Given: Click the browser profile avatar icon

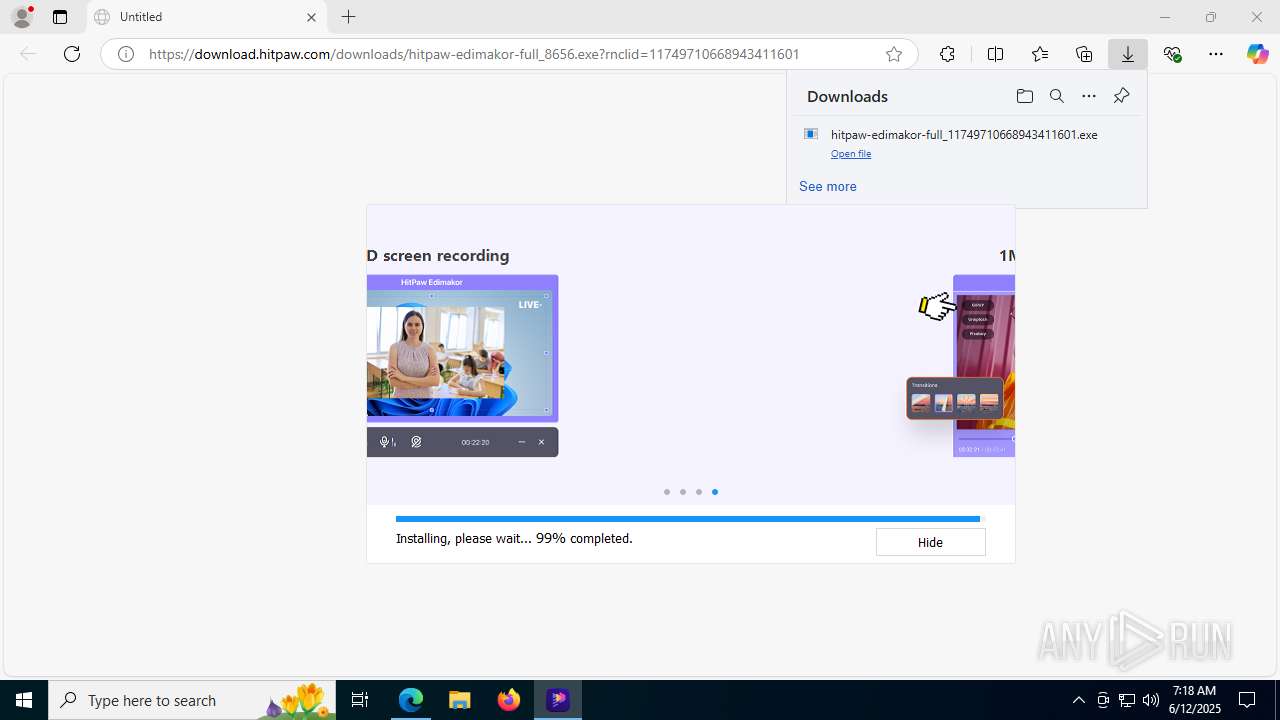Looking at the screenshot, I should tap(22, 17).
